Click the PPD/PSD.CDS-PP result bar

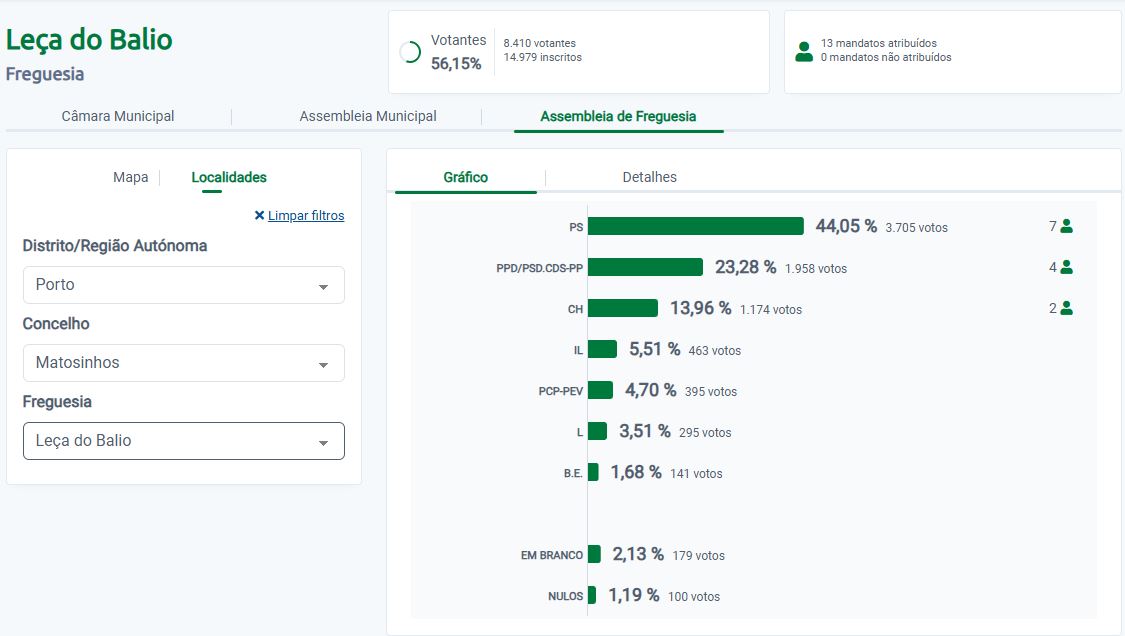point(646,267)
